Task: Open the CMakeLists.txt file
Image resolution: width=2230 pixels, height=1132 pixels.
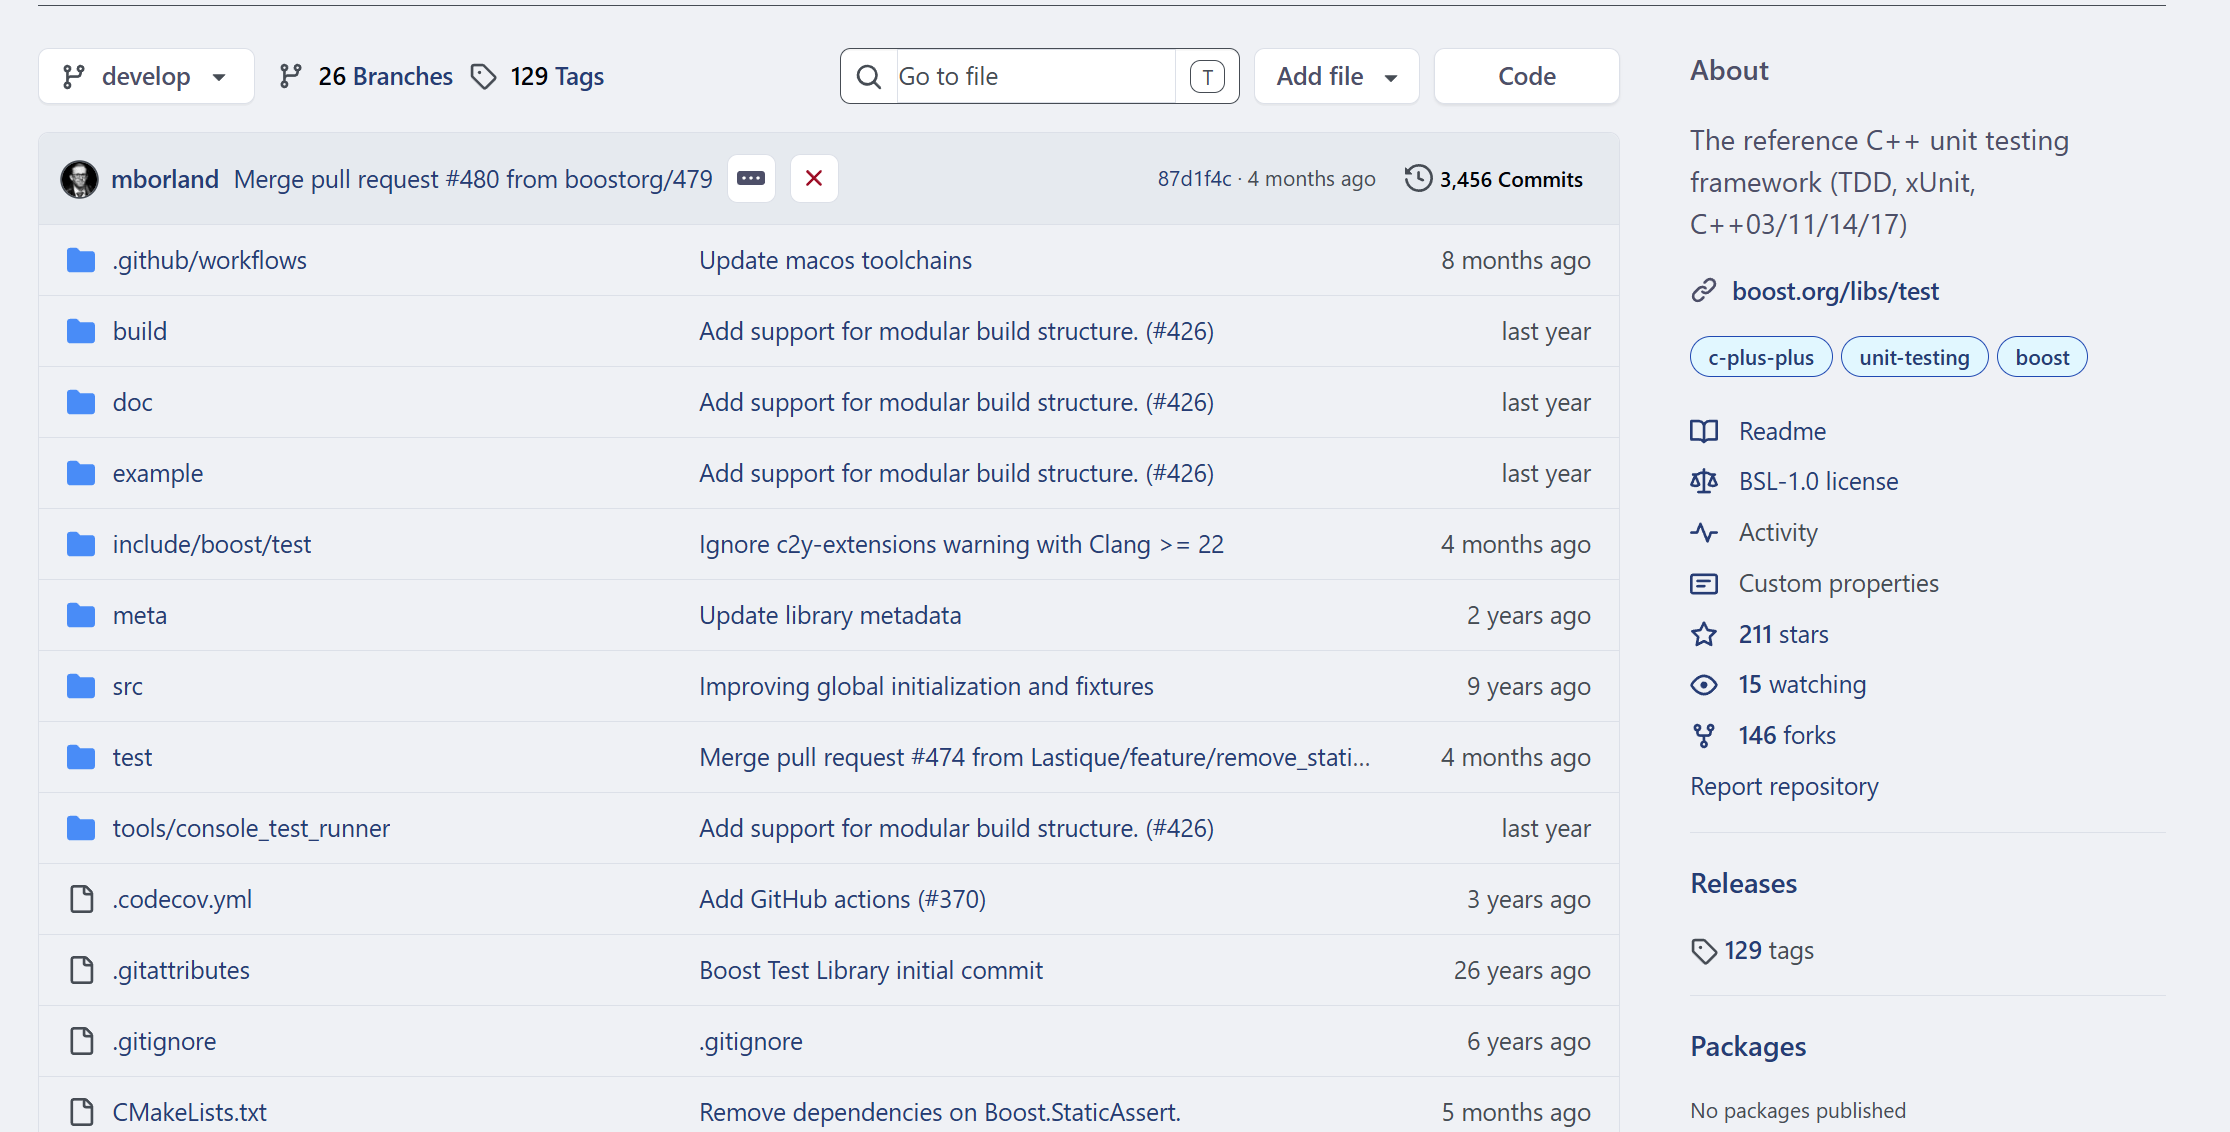Action: (190, 1112)
